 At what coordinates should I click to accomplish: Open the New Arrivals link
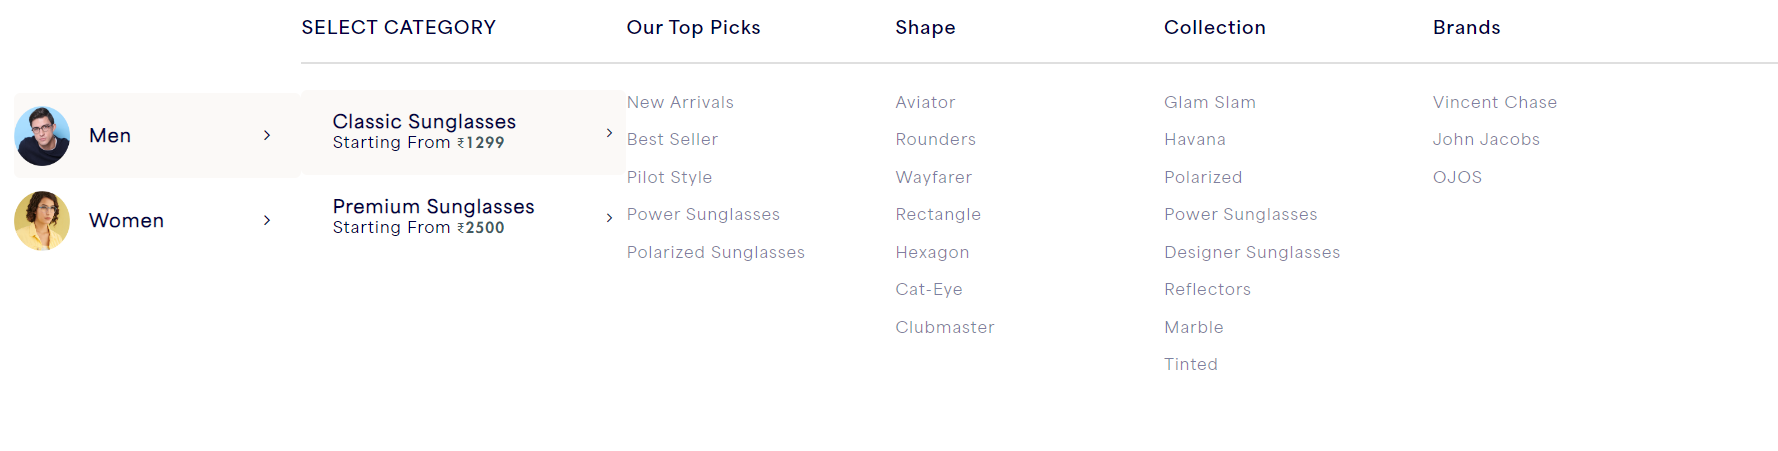pos(680,102)
